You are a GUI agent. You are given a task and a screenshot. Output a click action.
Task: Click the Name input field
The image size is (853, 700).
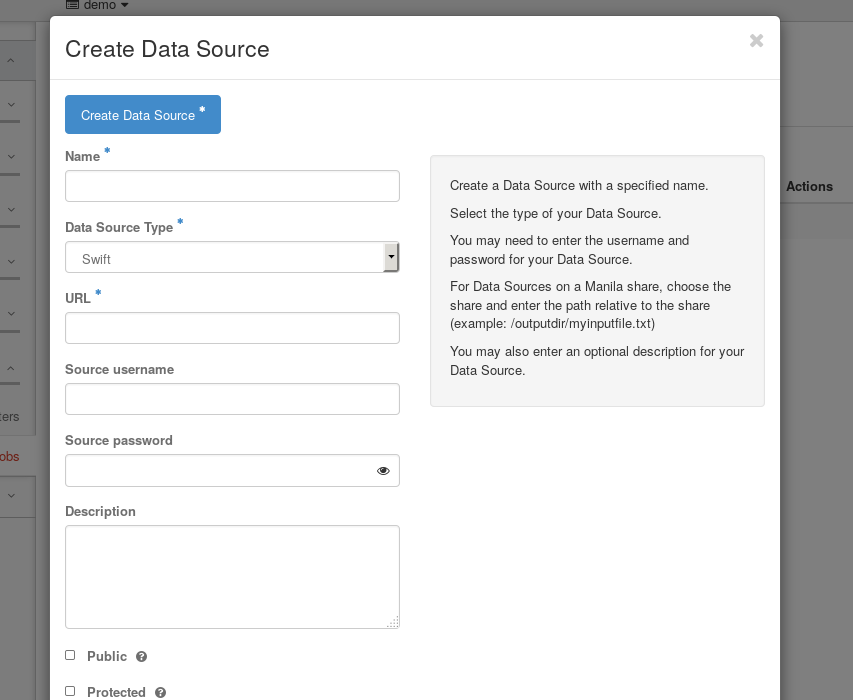[232, 186]
